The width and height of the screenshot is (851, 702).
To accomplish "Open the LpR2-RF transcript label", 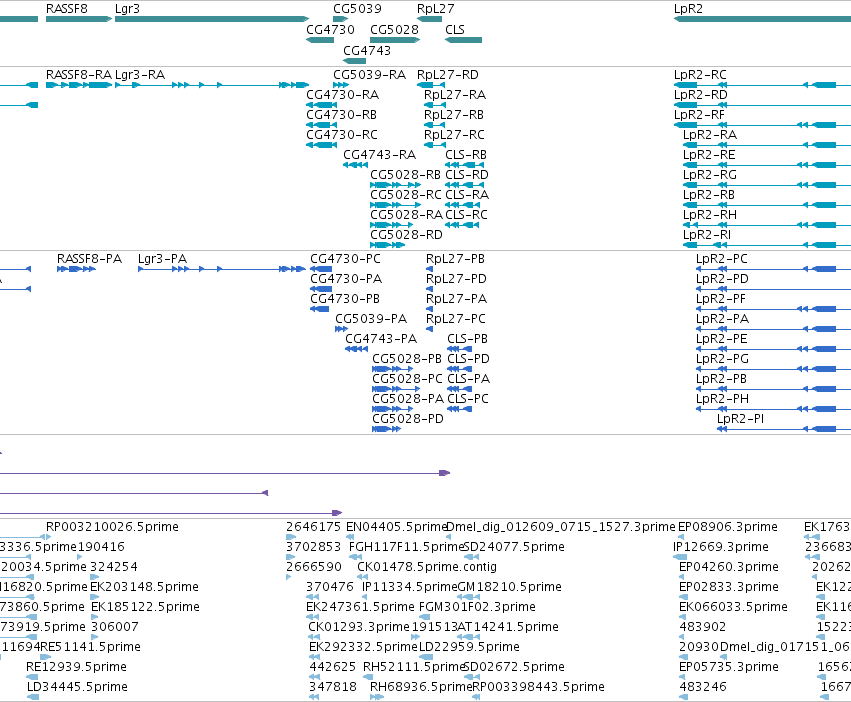I will [x=699, y=115].
